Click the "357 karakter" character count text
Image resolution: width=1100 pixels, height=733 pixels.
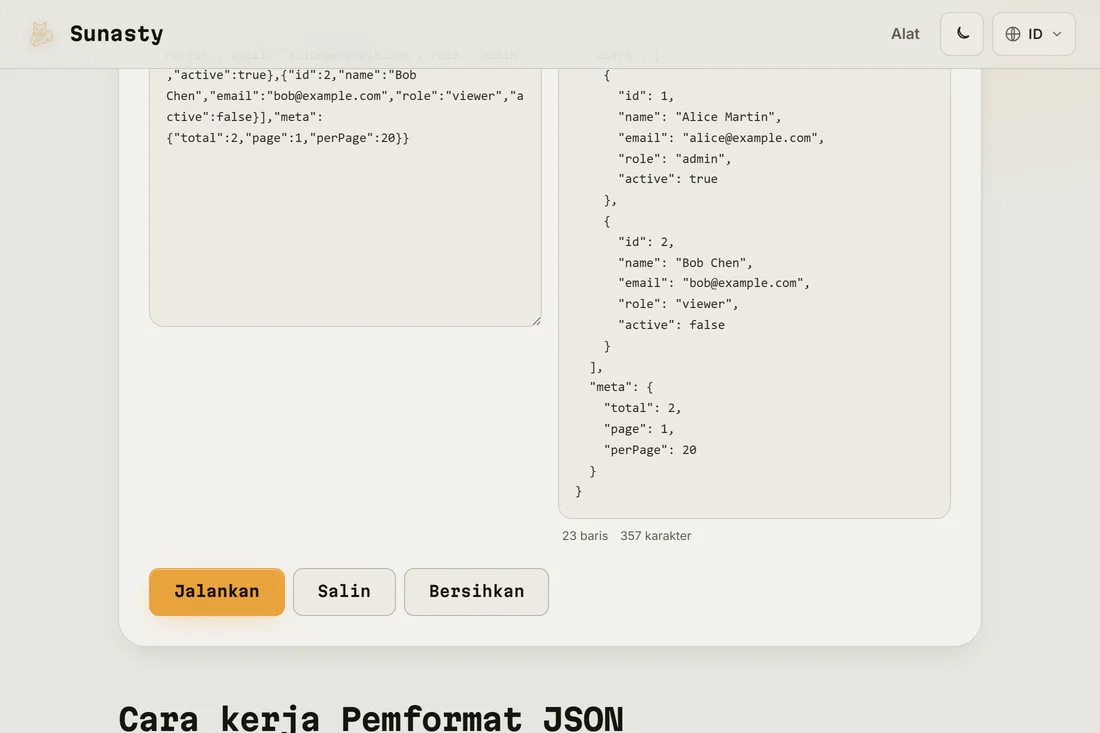click(655, 535)
